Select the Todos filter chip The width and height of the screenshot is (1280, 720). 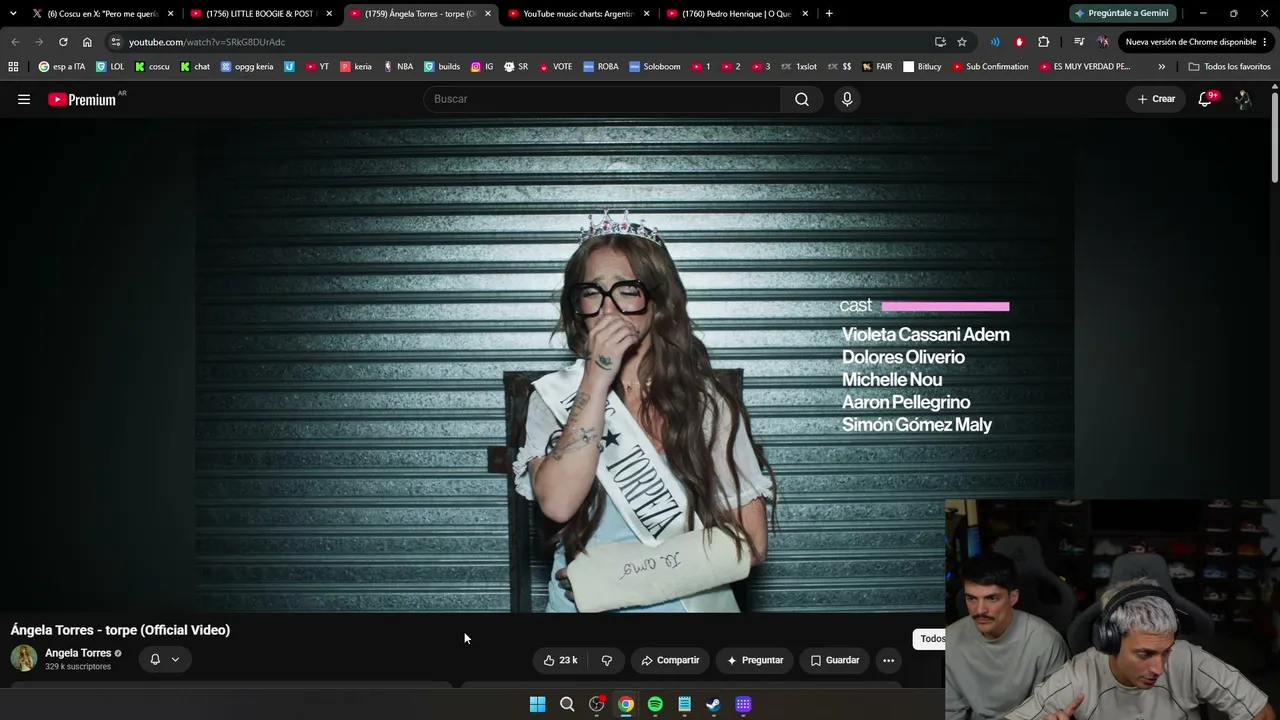932,638
